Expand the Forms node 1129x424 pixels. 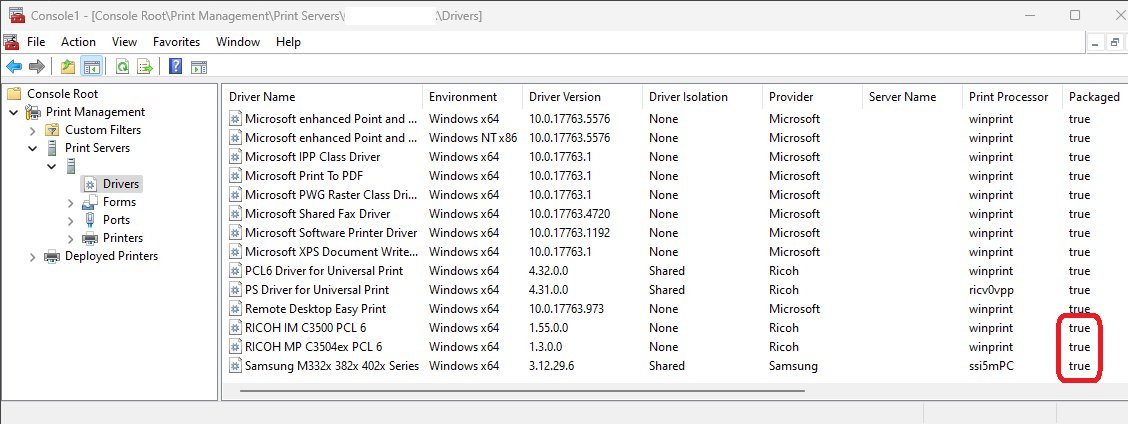click(71, 202)
